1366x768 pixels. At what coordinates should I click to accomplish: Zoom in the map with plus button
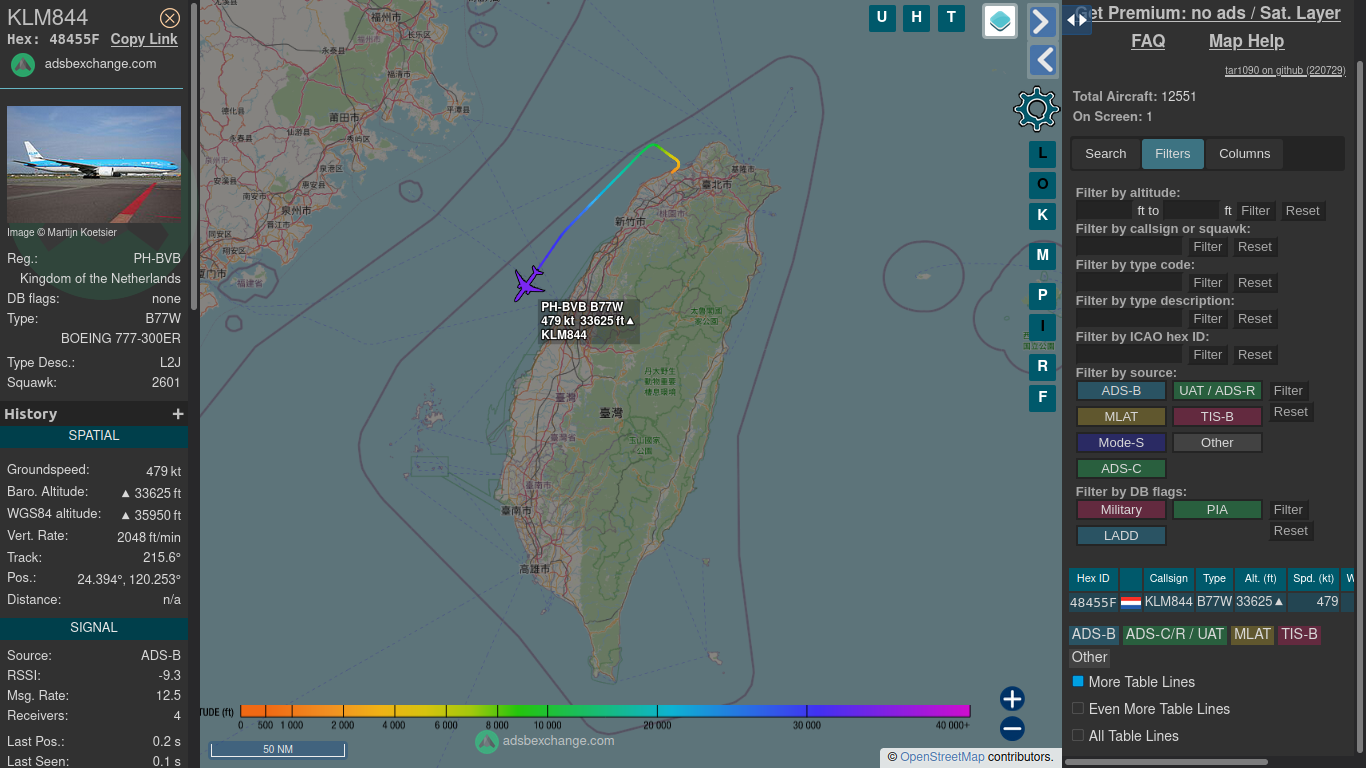click(x=1012, y=698)
